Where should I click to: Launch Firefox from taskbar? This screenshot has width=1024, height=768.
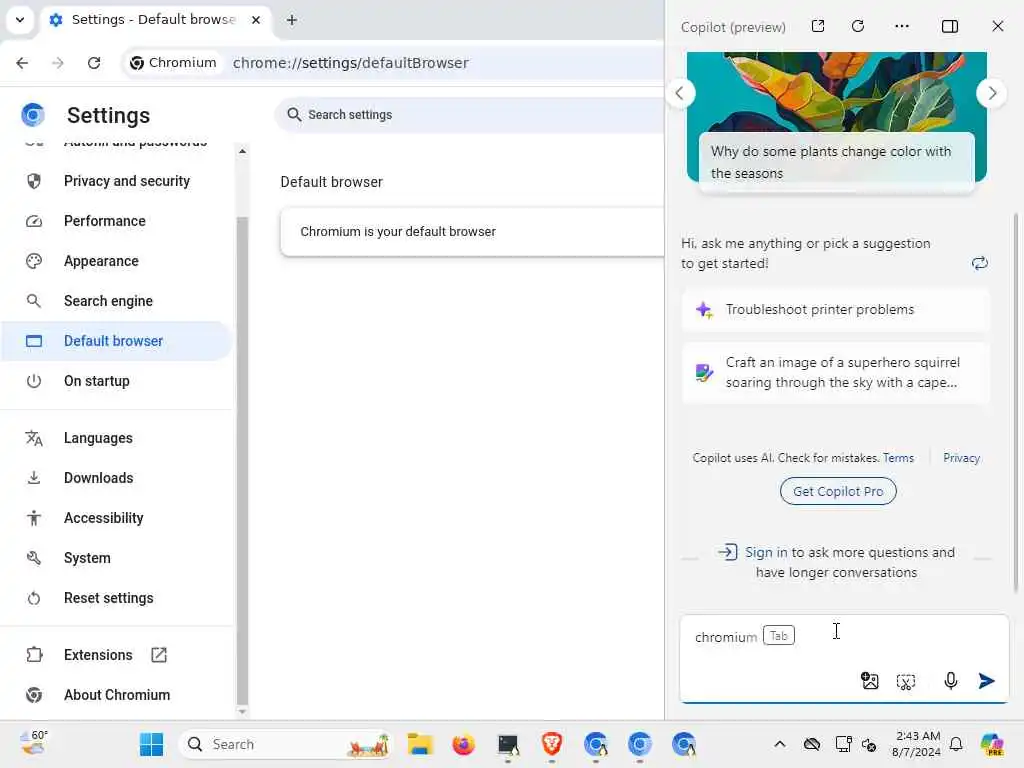click(464, 744)
